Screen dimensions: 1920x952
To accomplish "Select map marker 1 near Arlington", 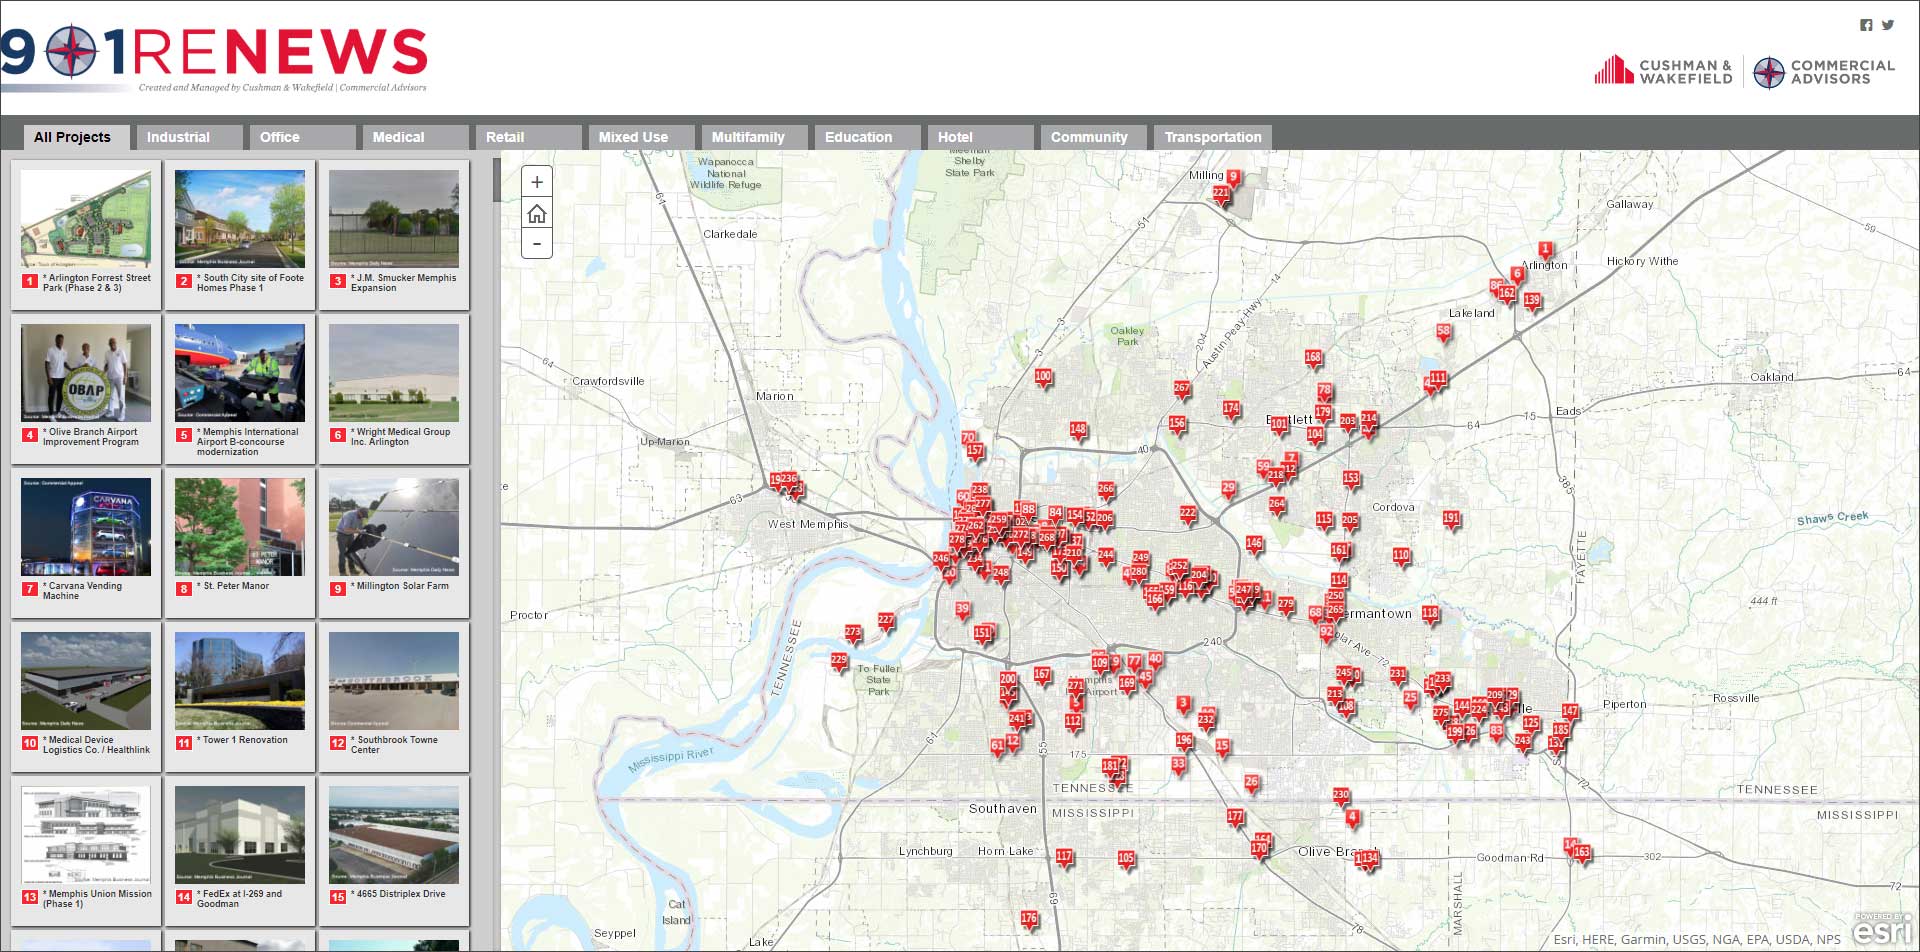I will (1545, 250).
